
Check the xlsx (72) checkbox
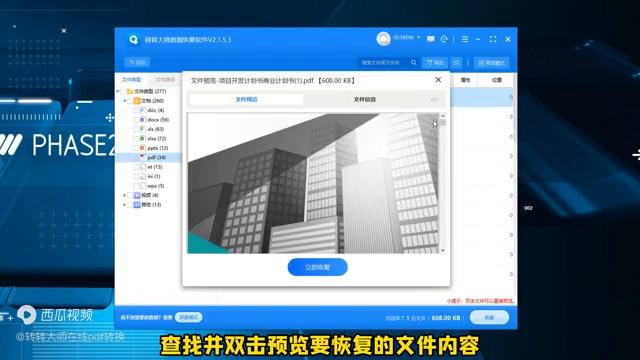click(x=136, y=138)
